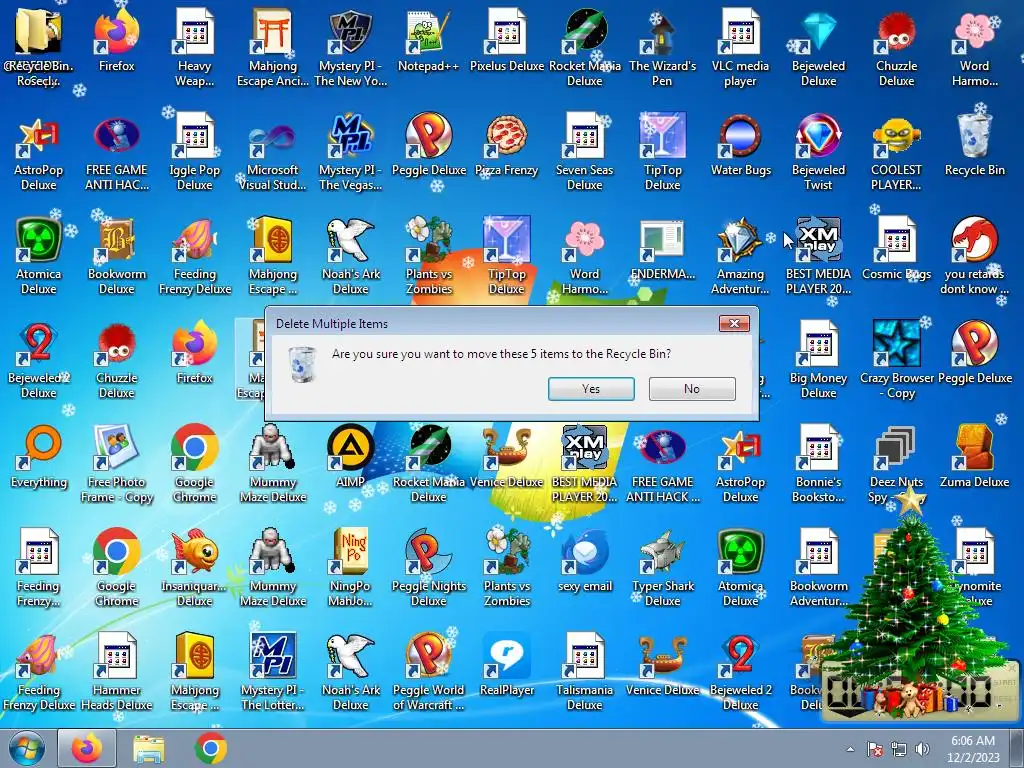Open the Notepad++ desktop icon
The width and height of the screenshot is (1024, 768).
coord(428,40)
